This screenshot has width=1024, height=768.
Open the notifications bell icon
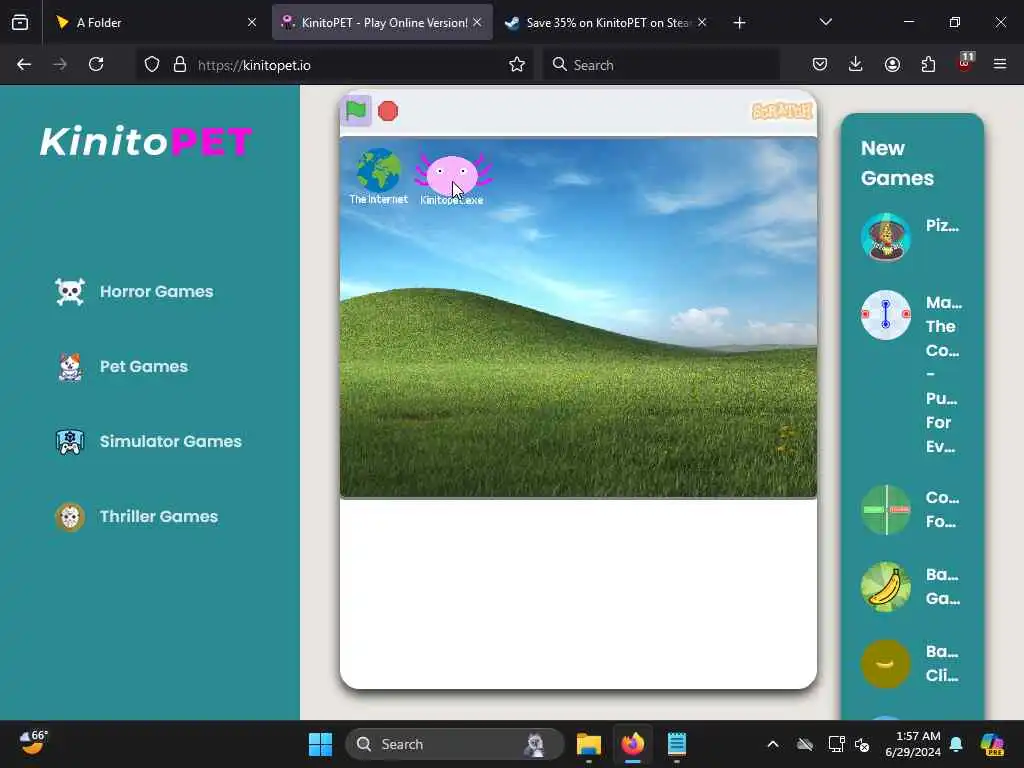coord(957,744)
